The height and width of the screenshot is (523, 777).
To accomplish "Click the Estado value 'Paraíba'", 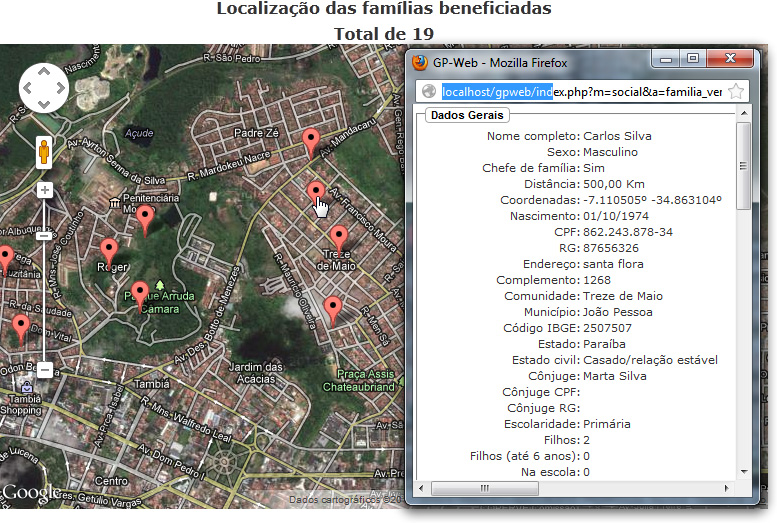I will 604,344.
